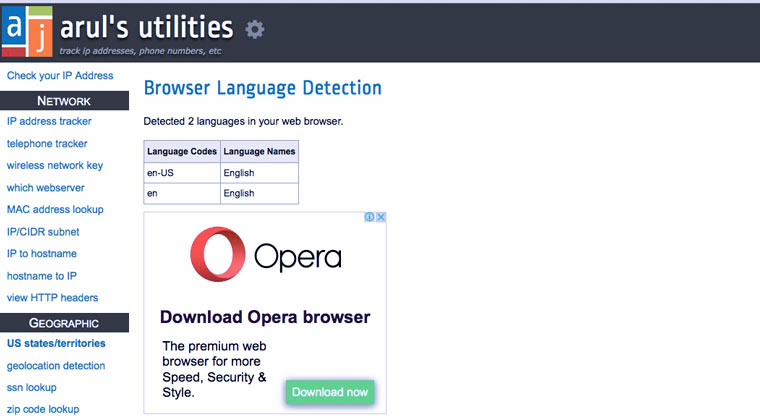Select the "en" language code cell
760x416 pixels.
tap(182, 193)
